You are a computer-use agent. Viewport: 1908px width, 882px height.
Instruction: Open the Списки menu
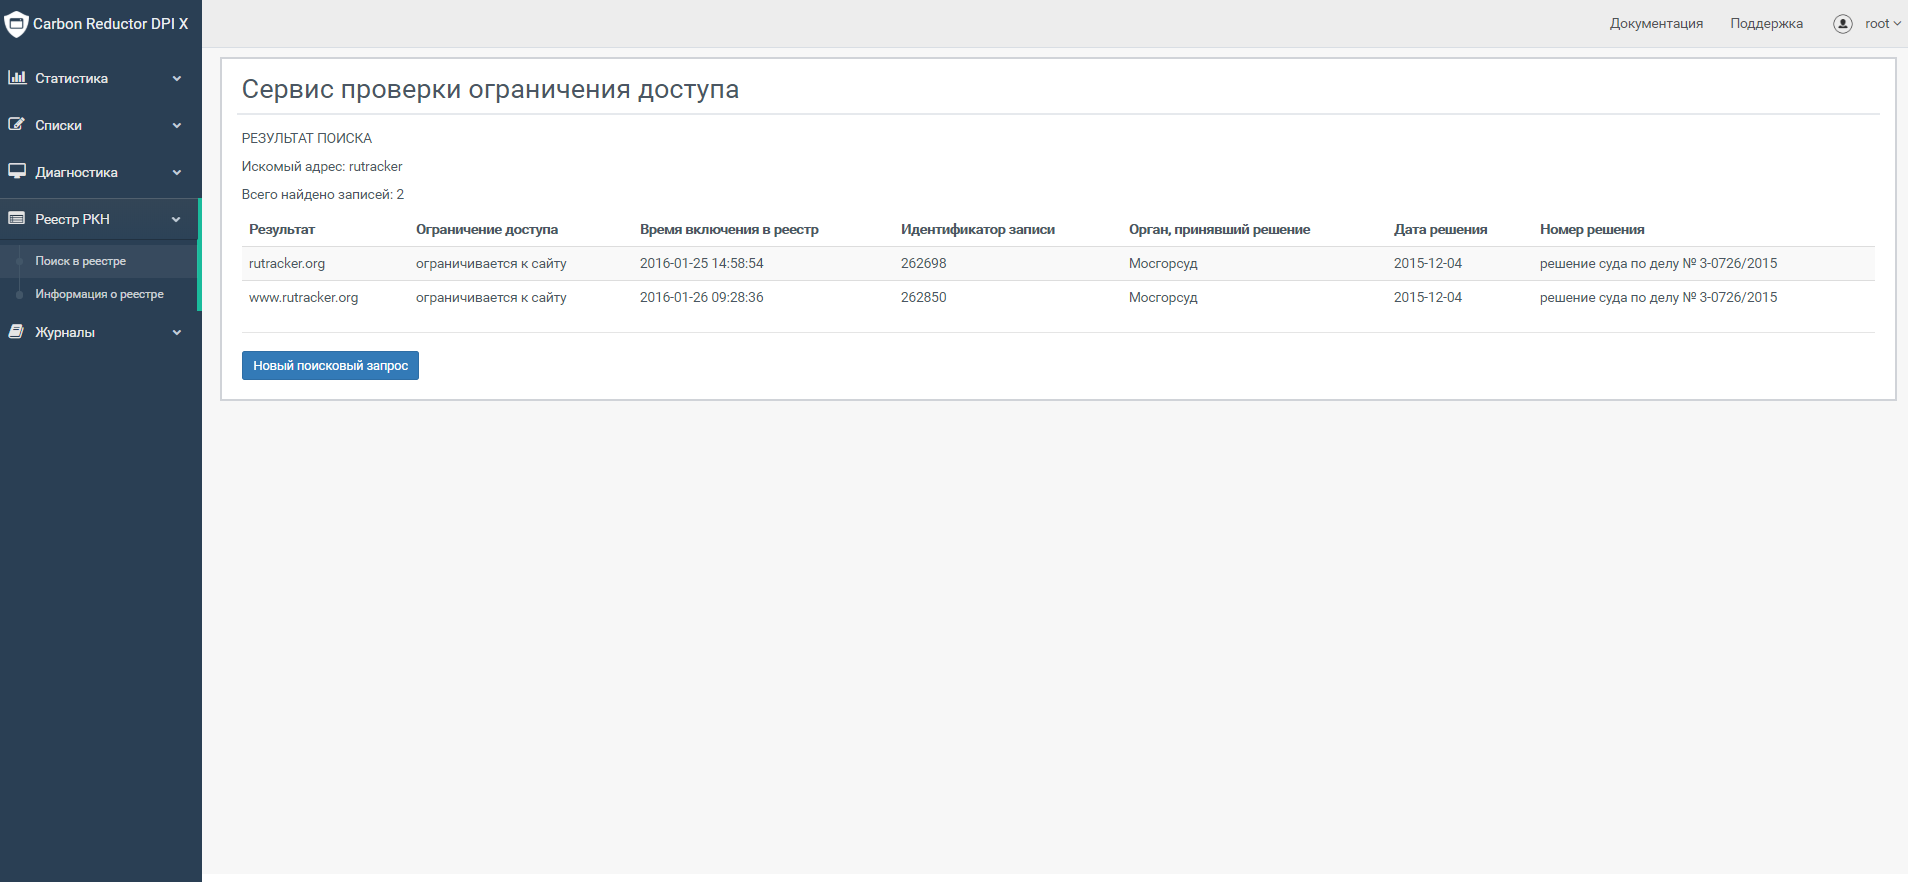100,125
